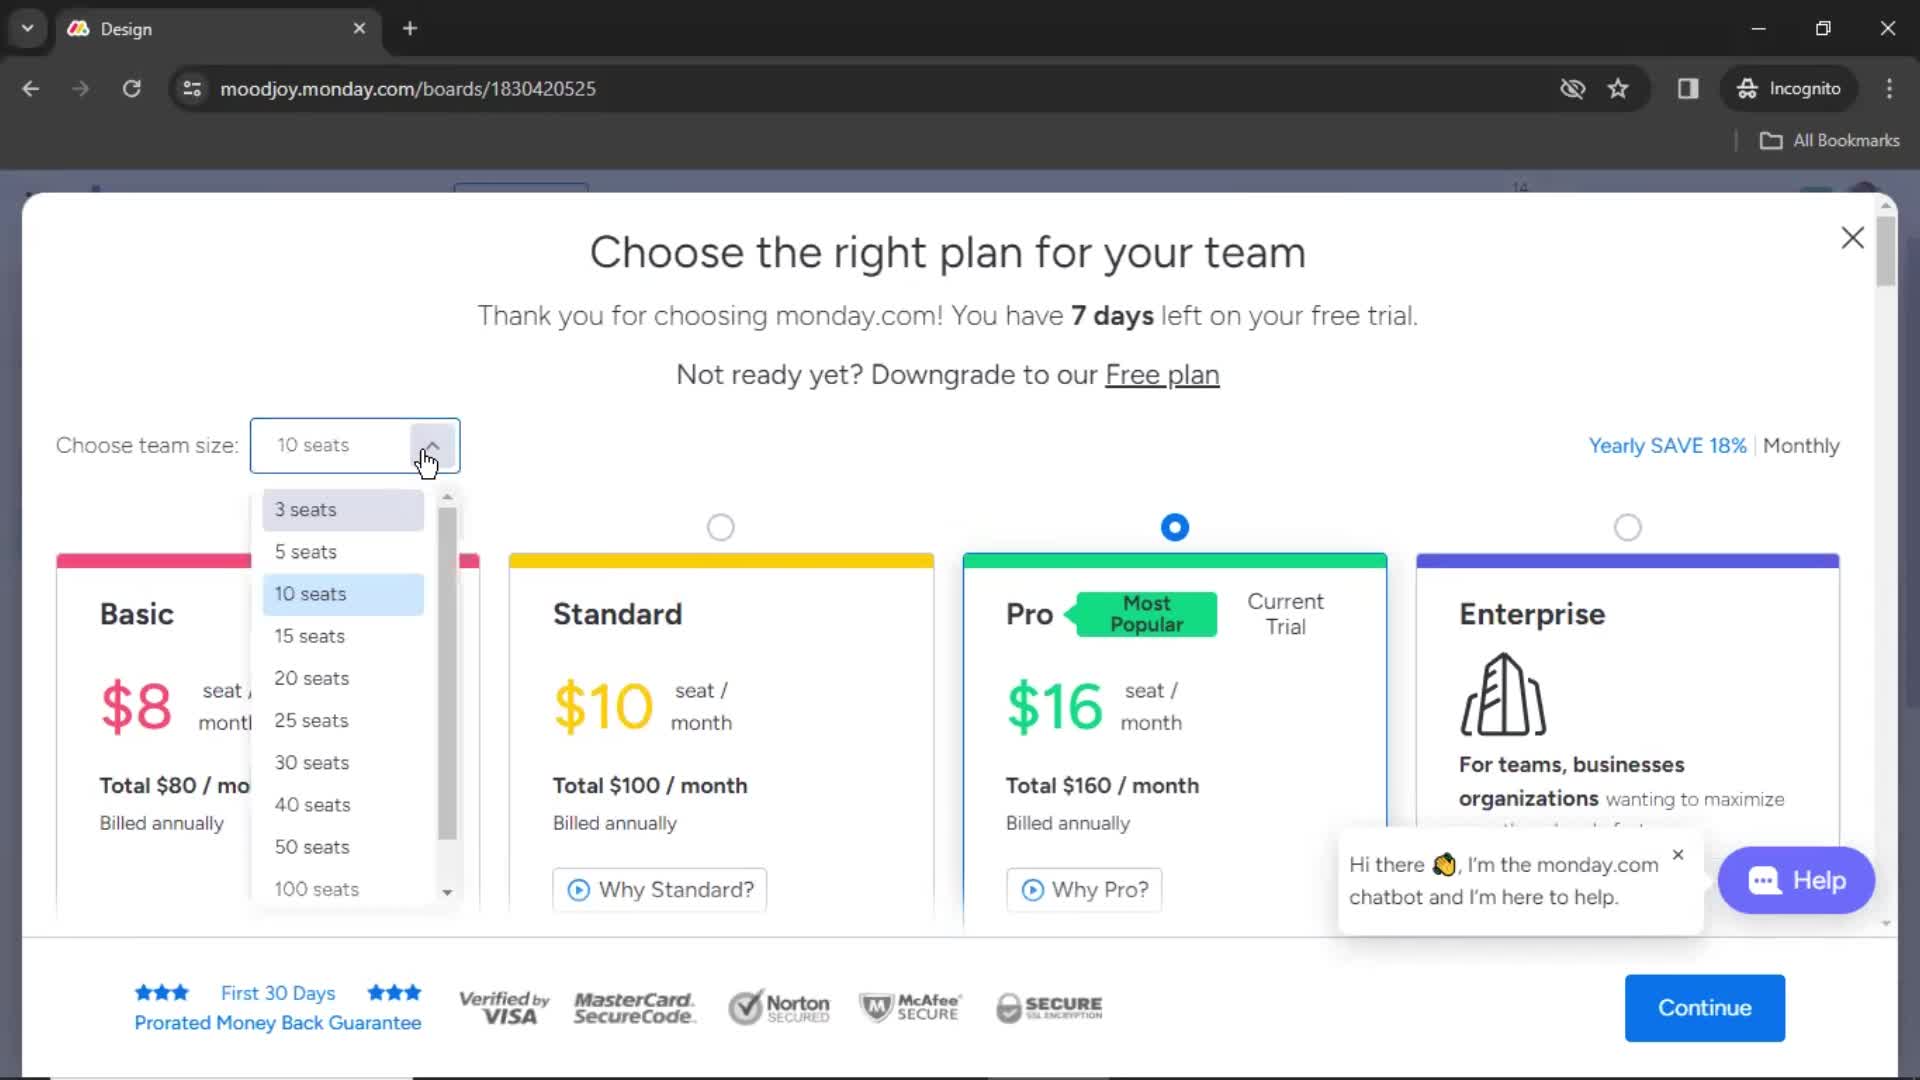The width and height of the screenshot is (1920, 1080).
Task: Select the Standard plan radio button
Action: point(721,527)
